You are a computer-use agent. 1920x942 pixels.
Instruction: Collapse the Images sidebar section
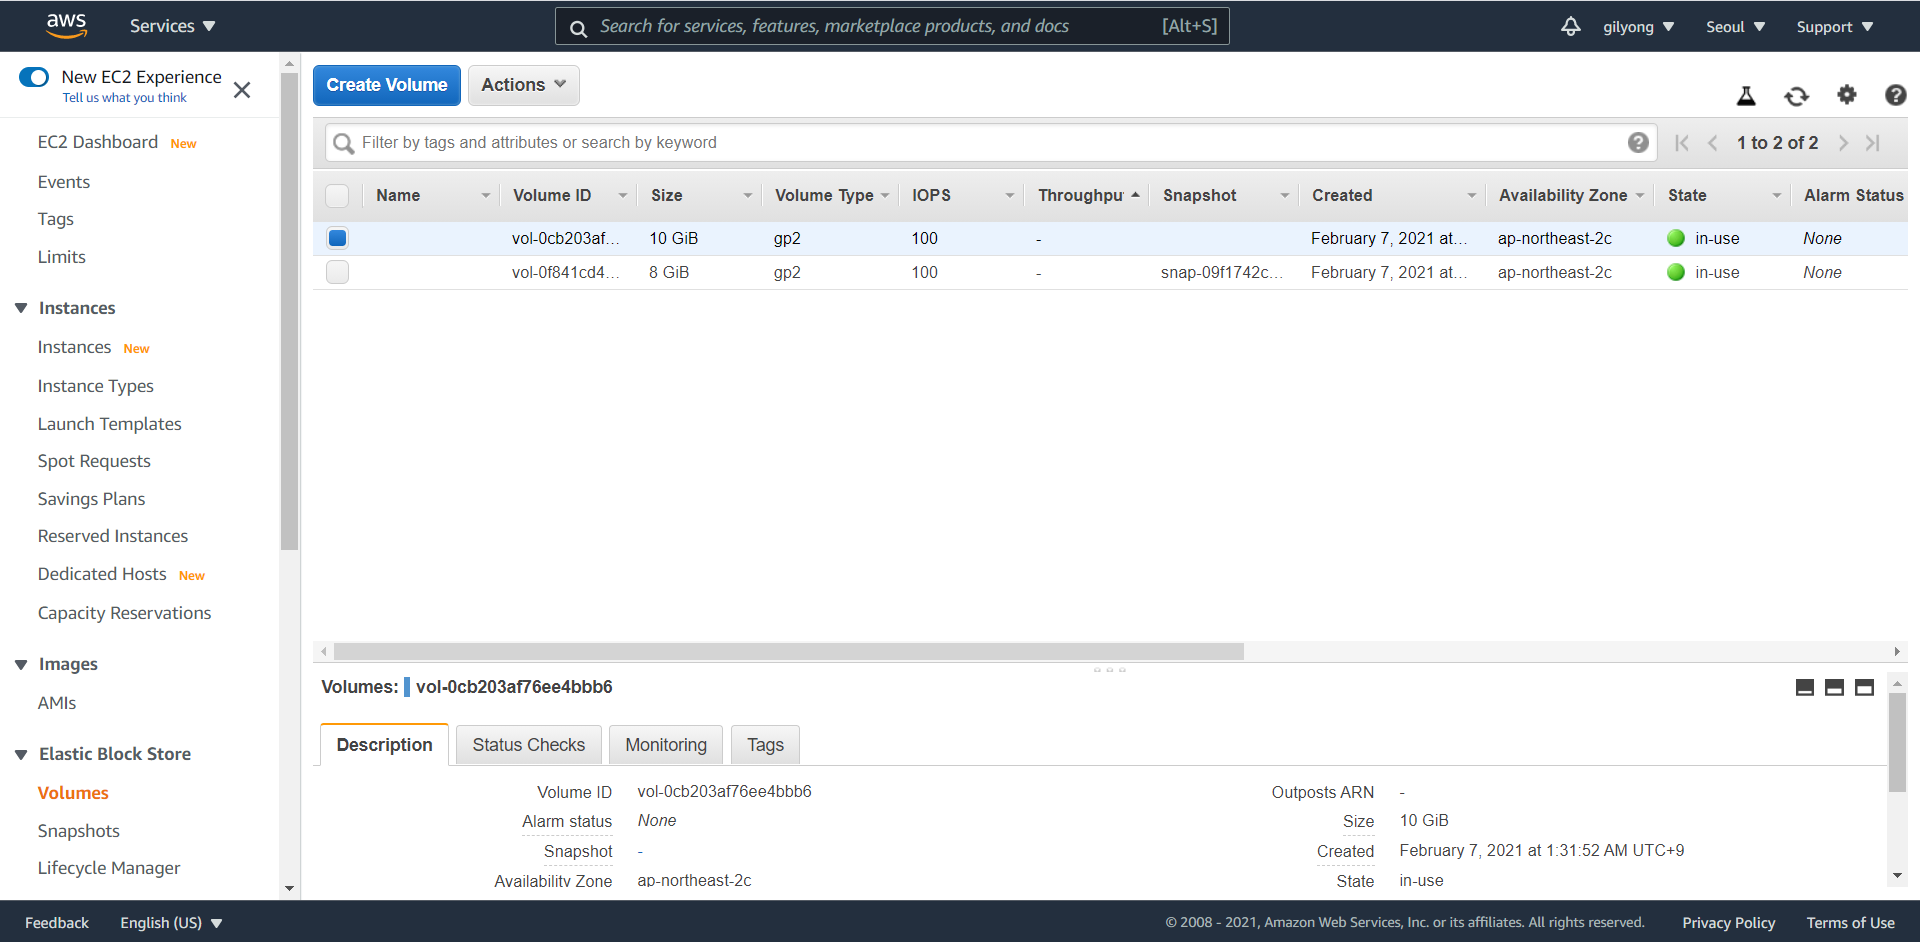coord(21,664)
